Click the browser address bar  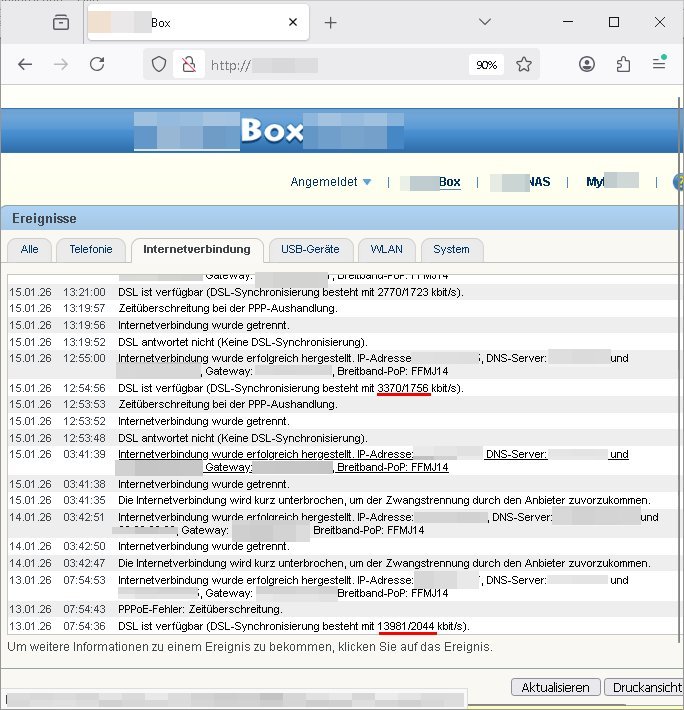[330, 65]
